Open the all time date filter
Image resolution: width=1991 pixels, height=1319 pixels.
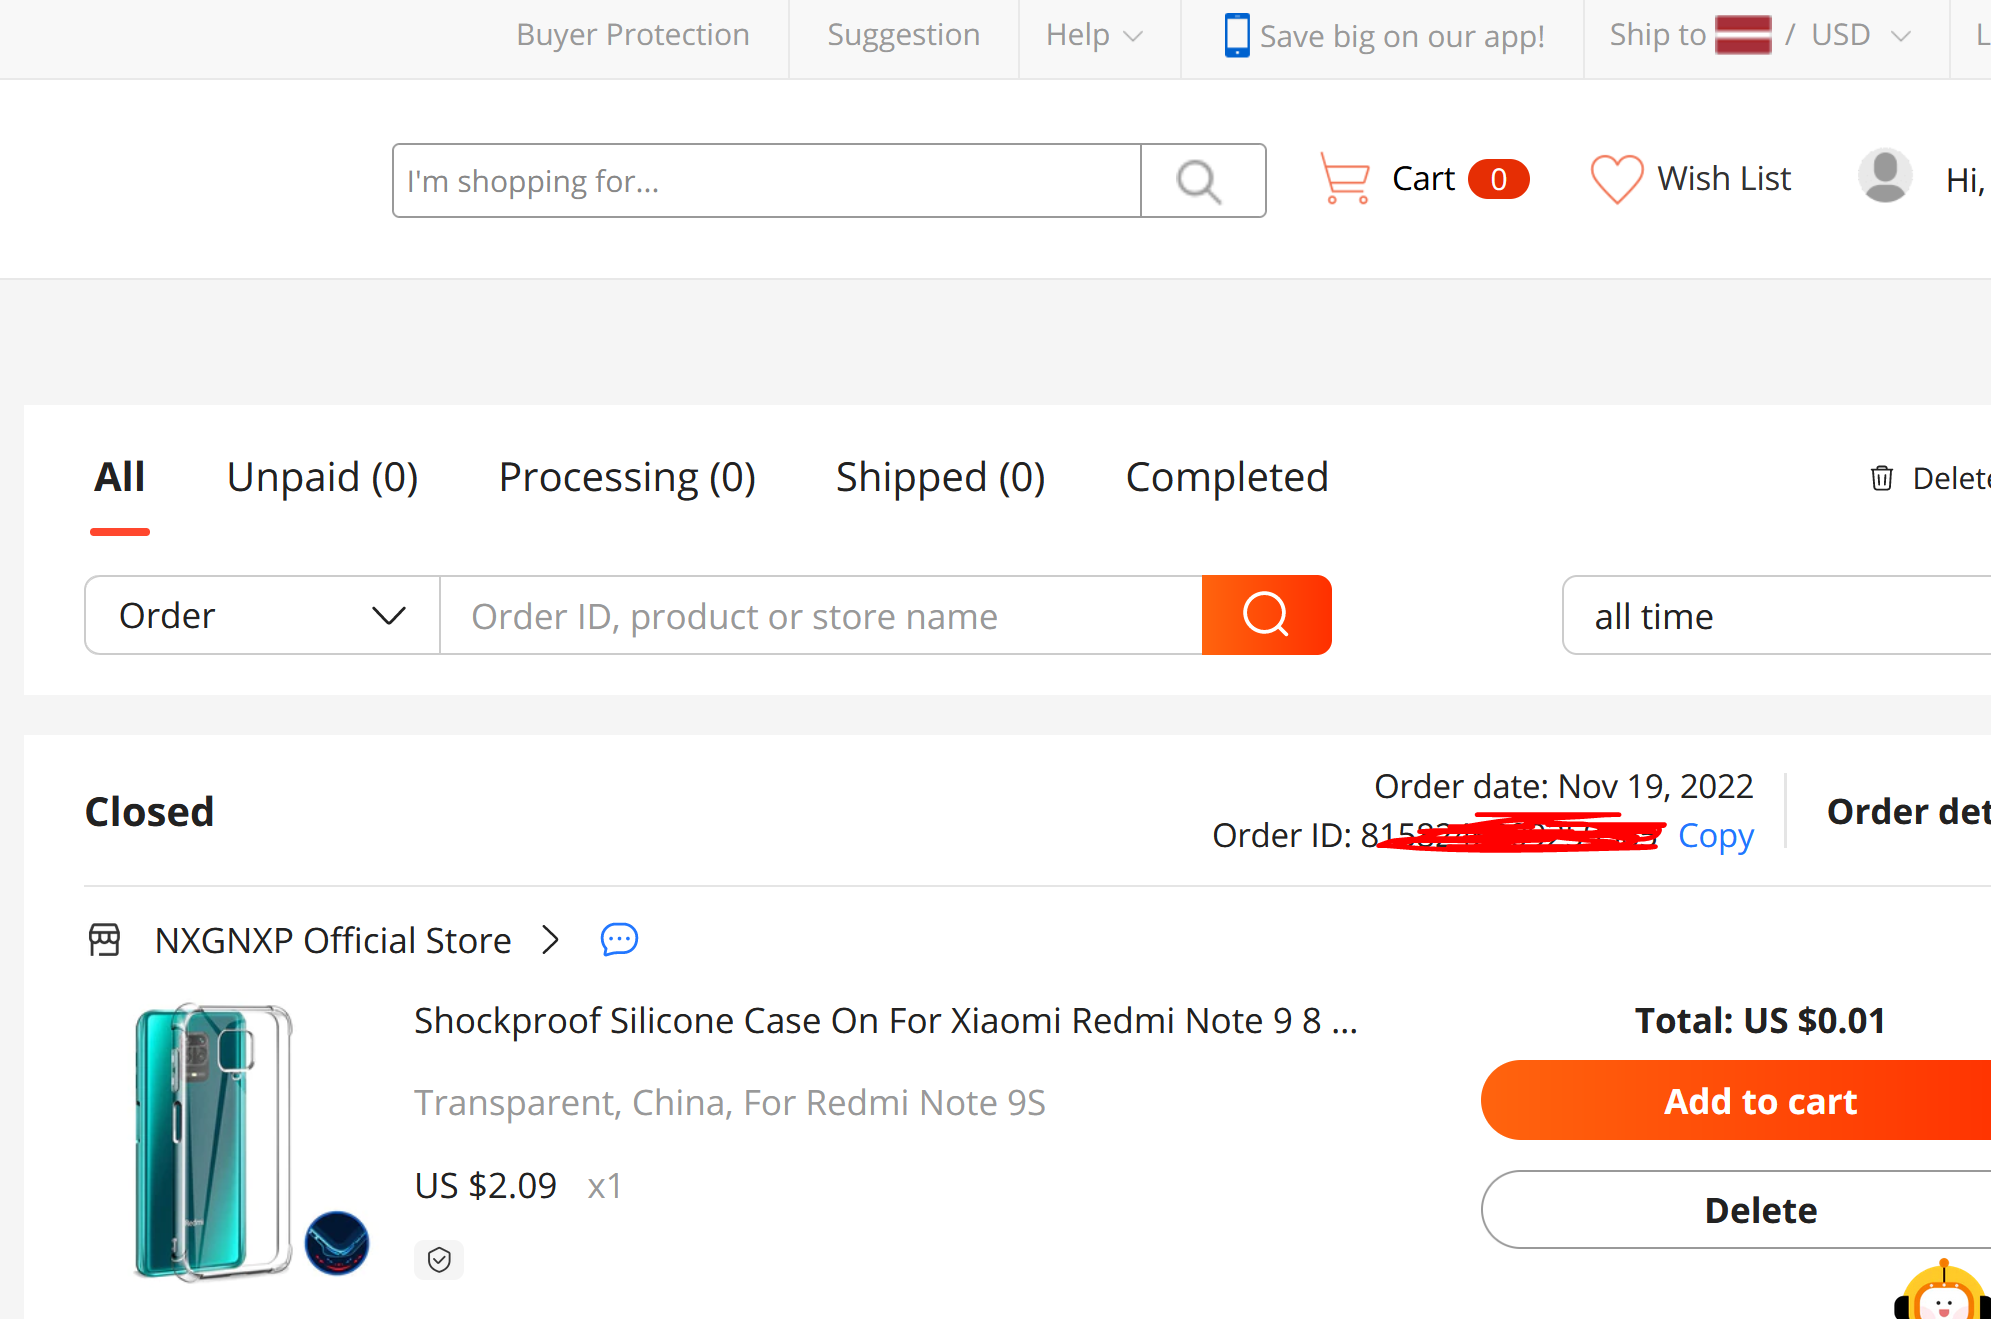(x=1776, y=616)
